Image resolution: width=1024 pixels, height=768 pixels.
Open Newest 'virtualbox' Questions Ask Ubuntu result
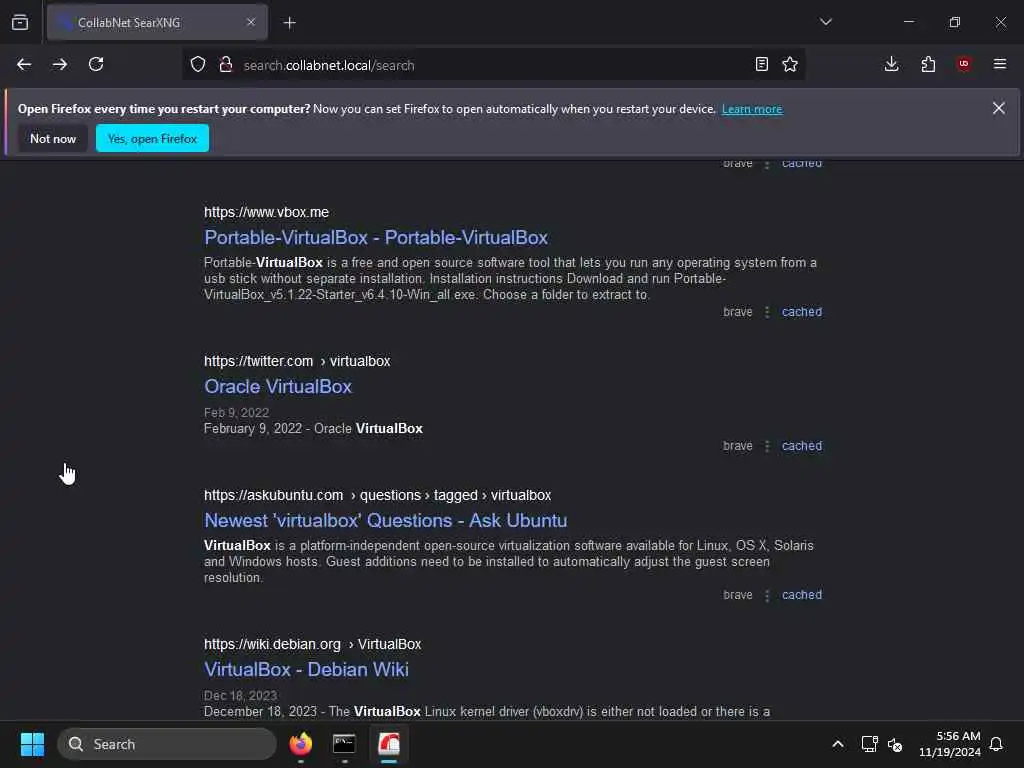point(385,520)
